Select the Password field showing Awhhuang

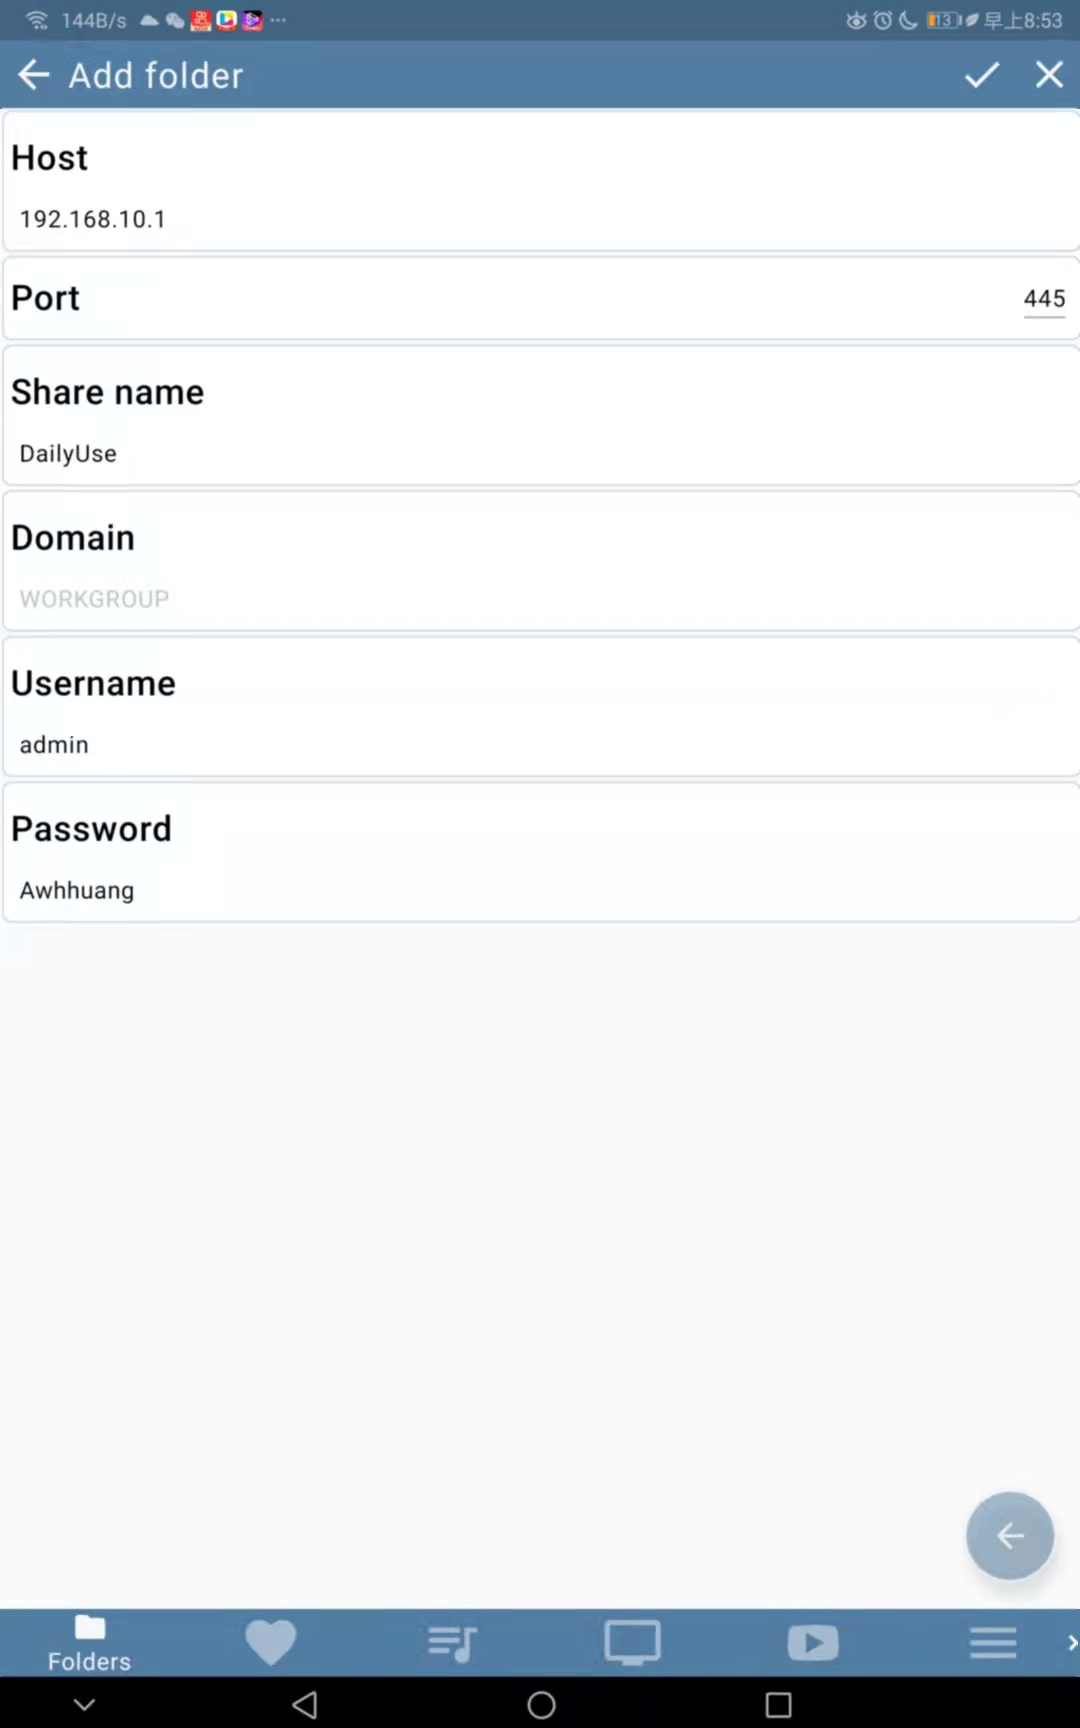pos(540,890)
